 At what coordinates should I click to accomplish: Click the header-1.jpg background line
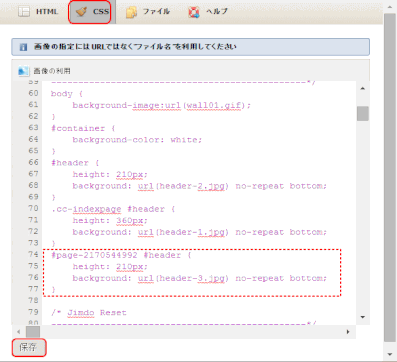(x=199, y=232)
